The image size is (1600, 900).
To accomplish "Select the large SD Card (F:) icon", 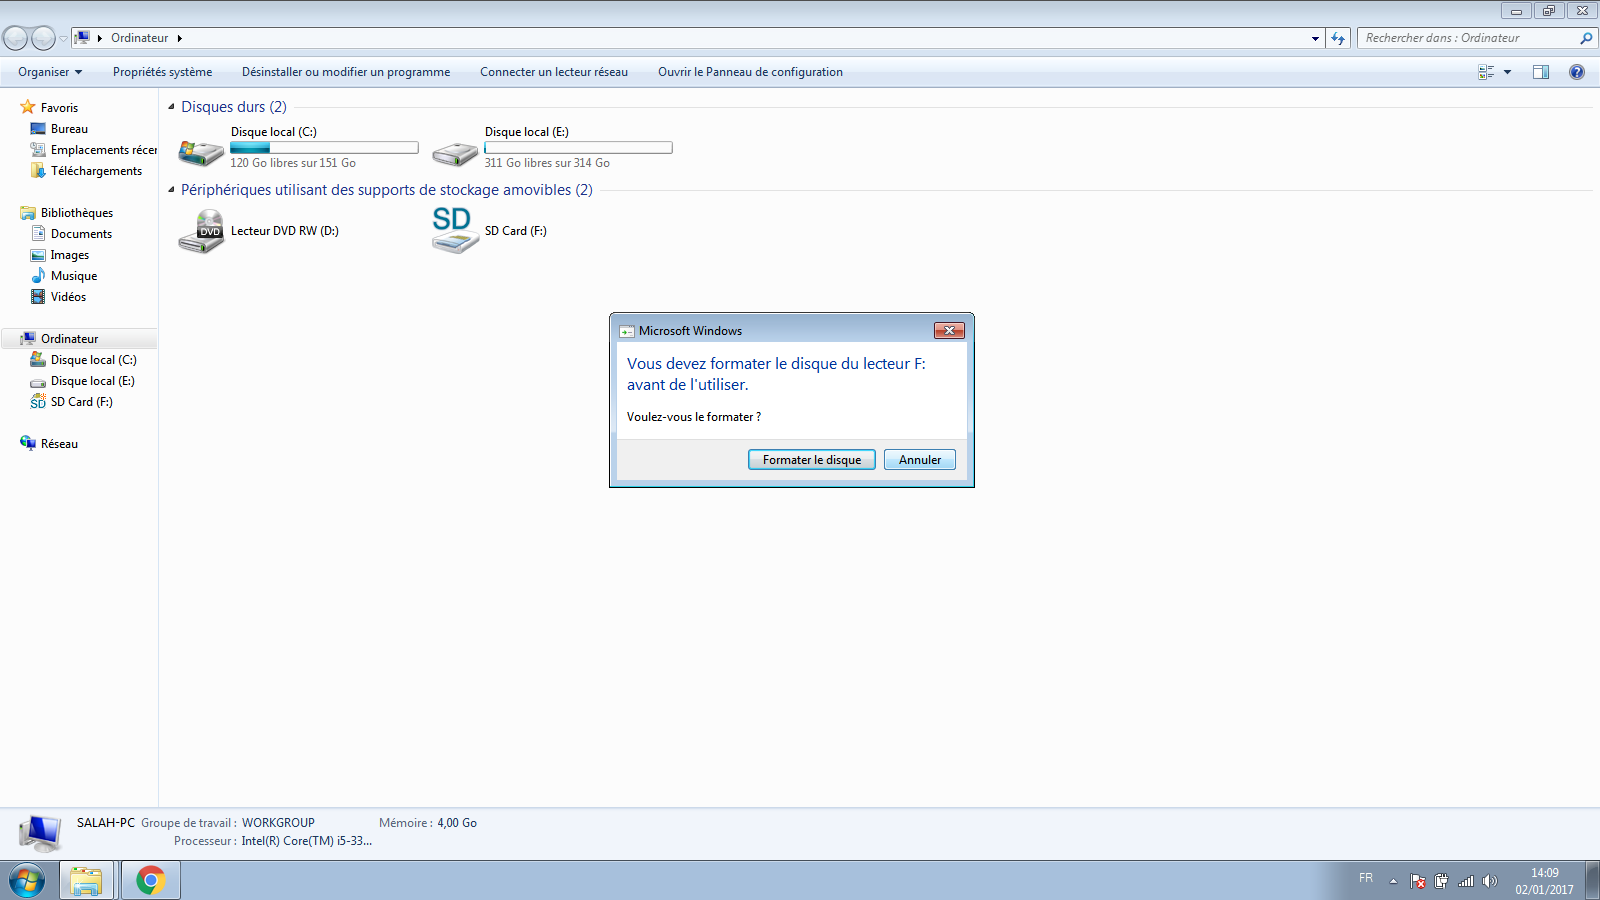I will click(x=455, y=230).
